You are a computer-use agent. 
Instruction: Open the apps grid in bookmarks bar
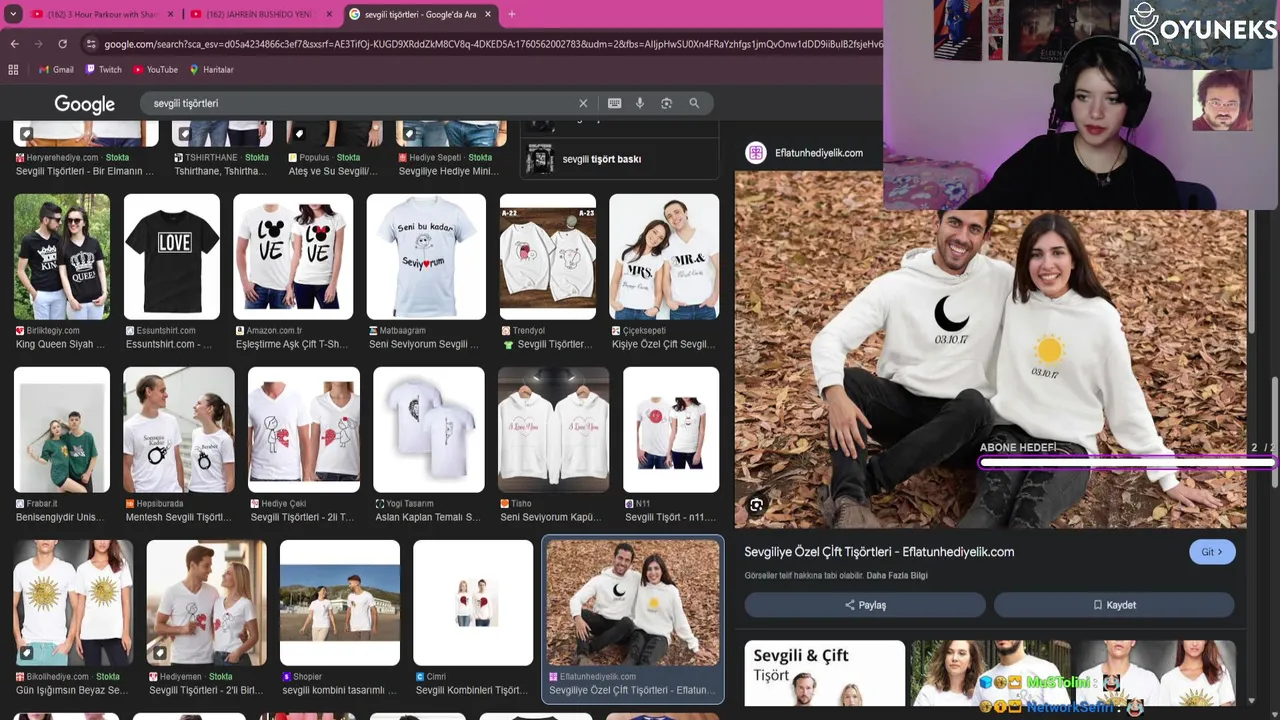pos(13,70)
